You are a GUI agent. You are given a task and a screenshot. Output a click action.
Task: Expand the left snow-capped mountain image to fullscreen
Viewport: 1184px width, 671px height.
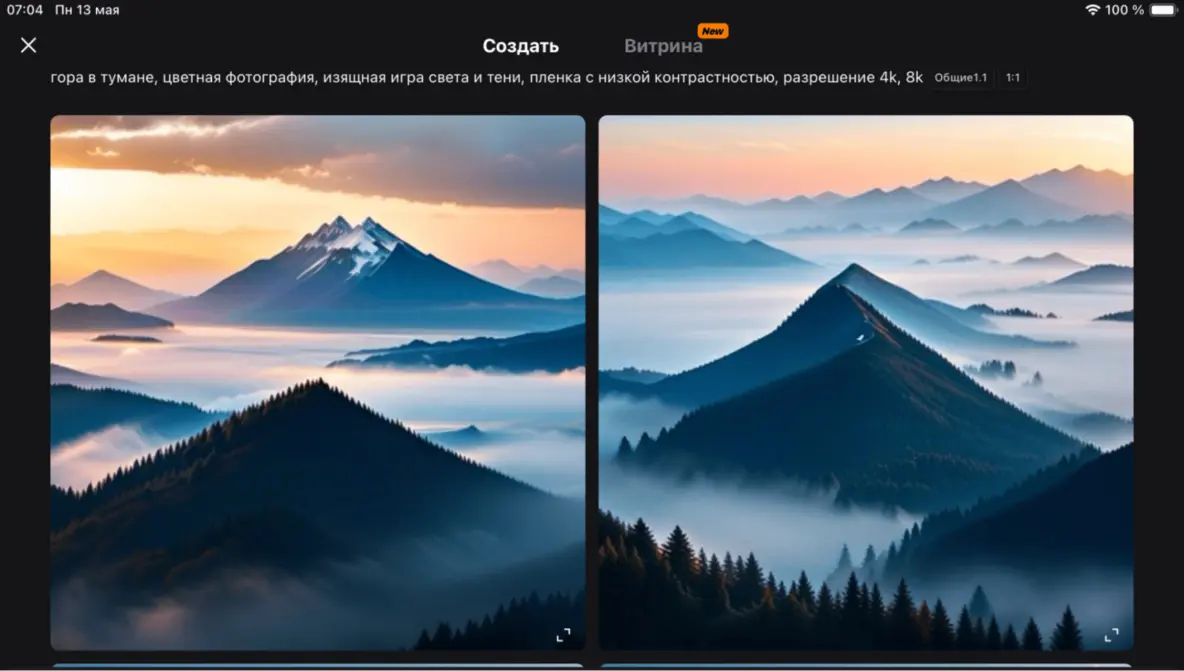point(563,636)
